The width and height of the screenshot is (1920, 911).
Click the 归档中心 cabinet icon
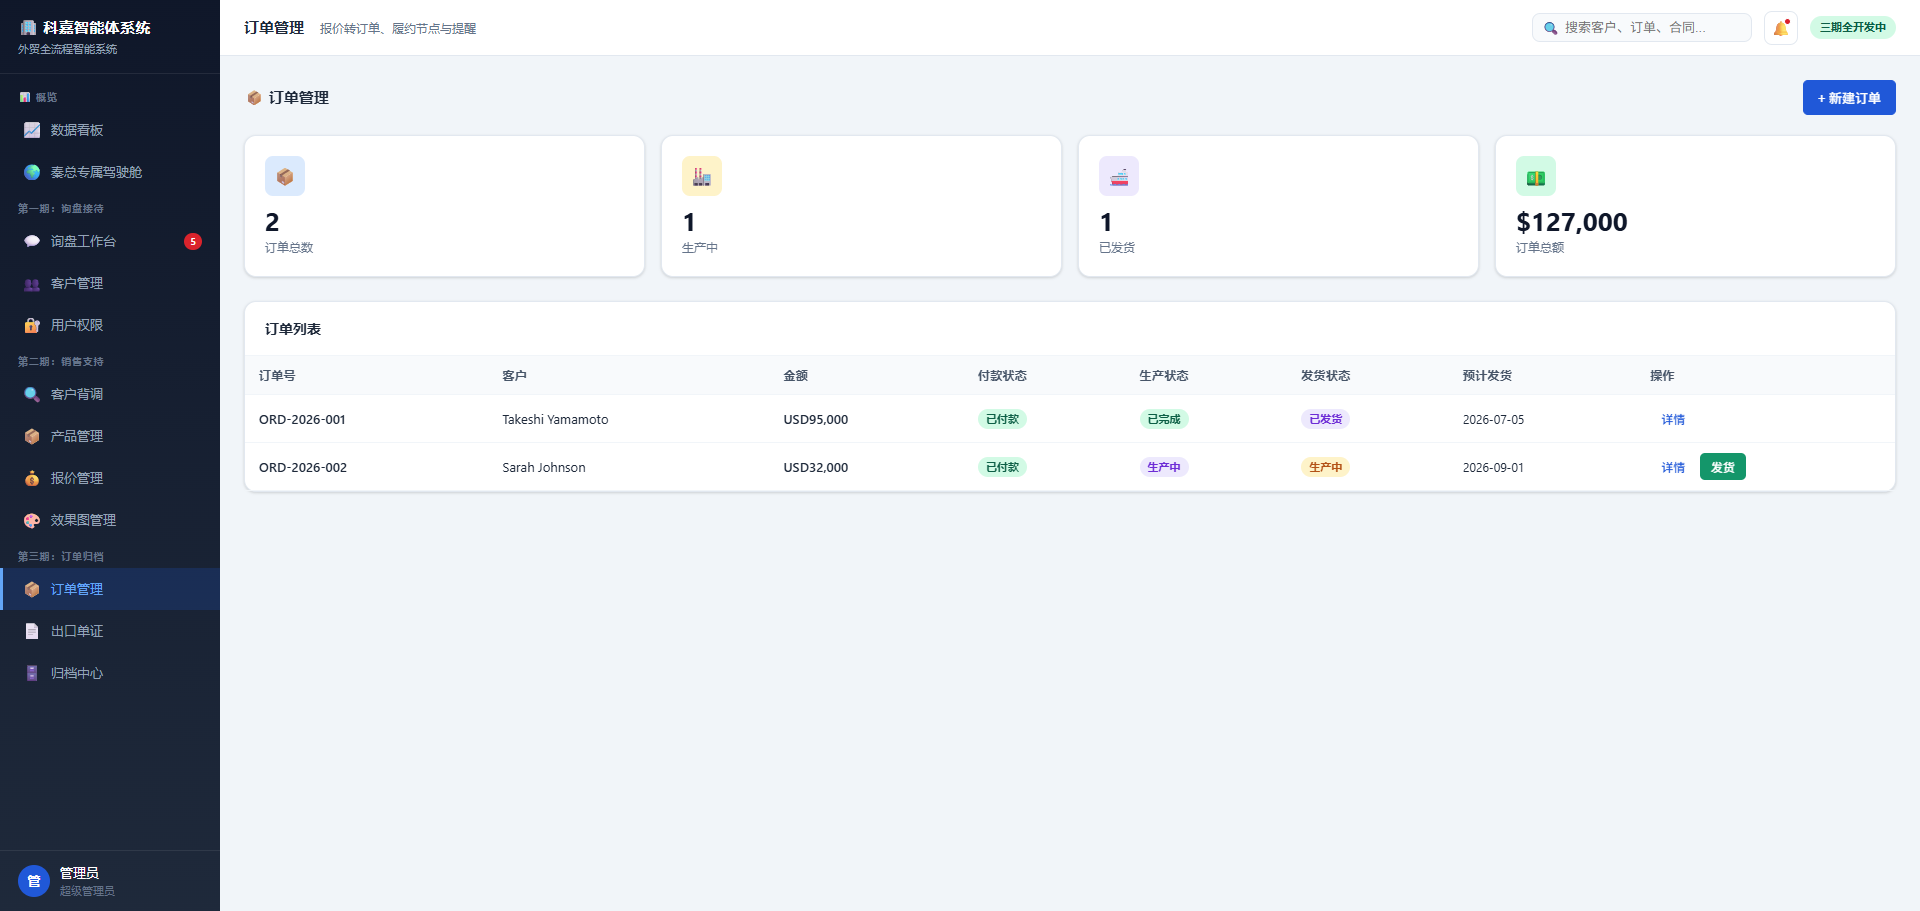pyautogui.click(x=32, y=673)
